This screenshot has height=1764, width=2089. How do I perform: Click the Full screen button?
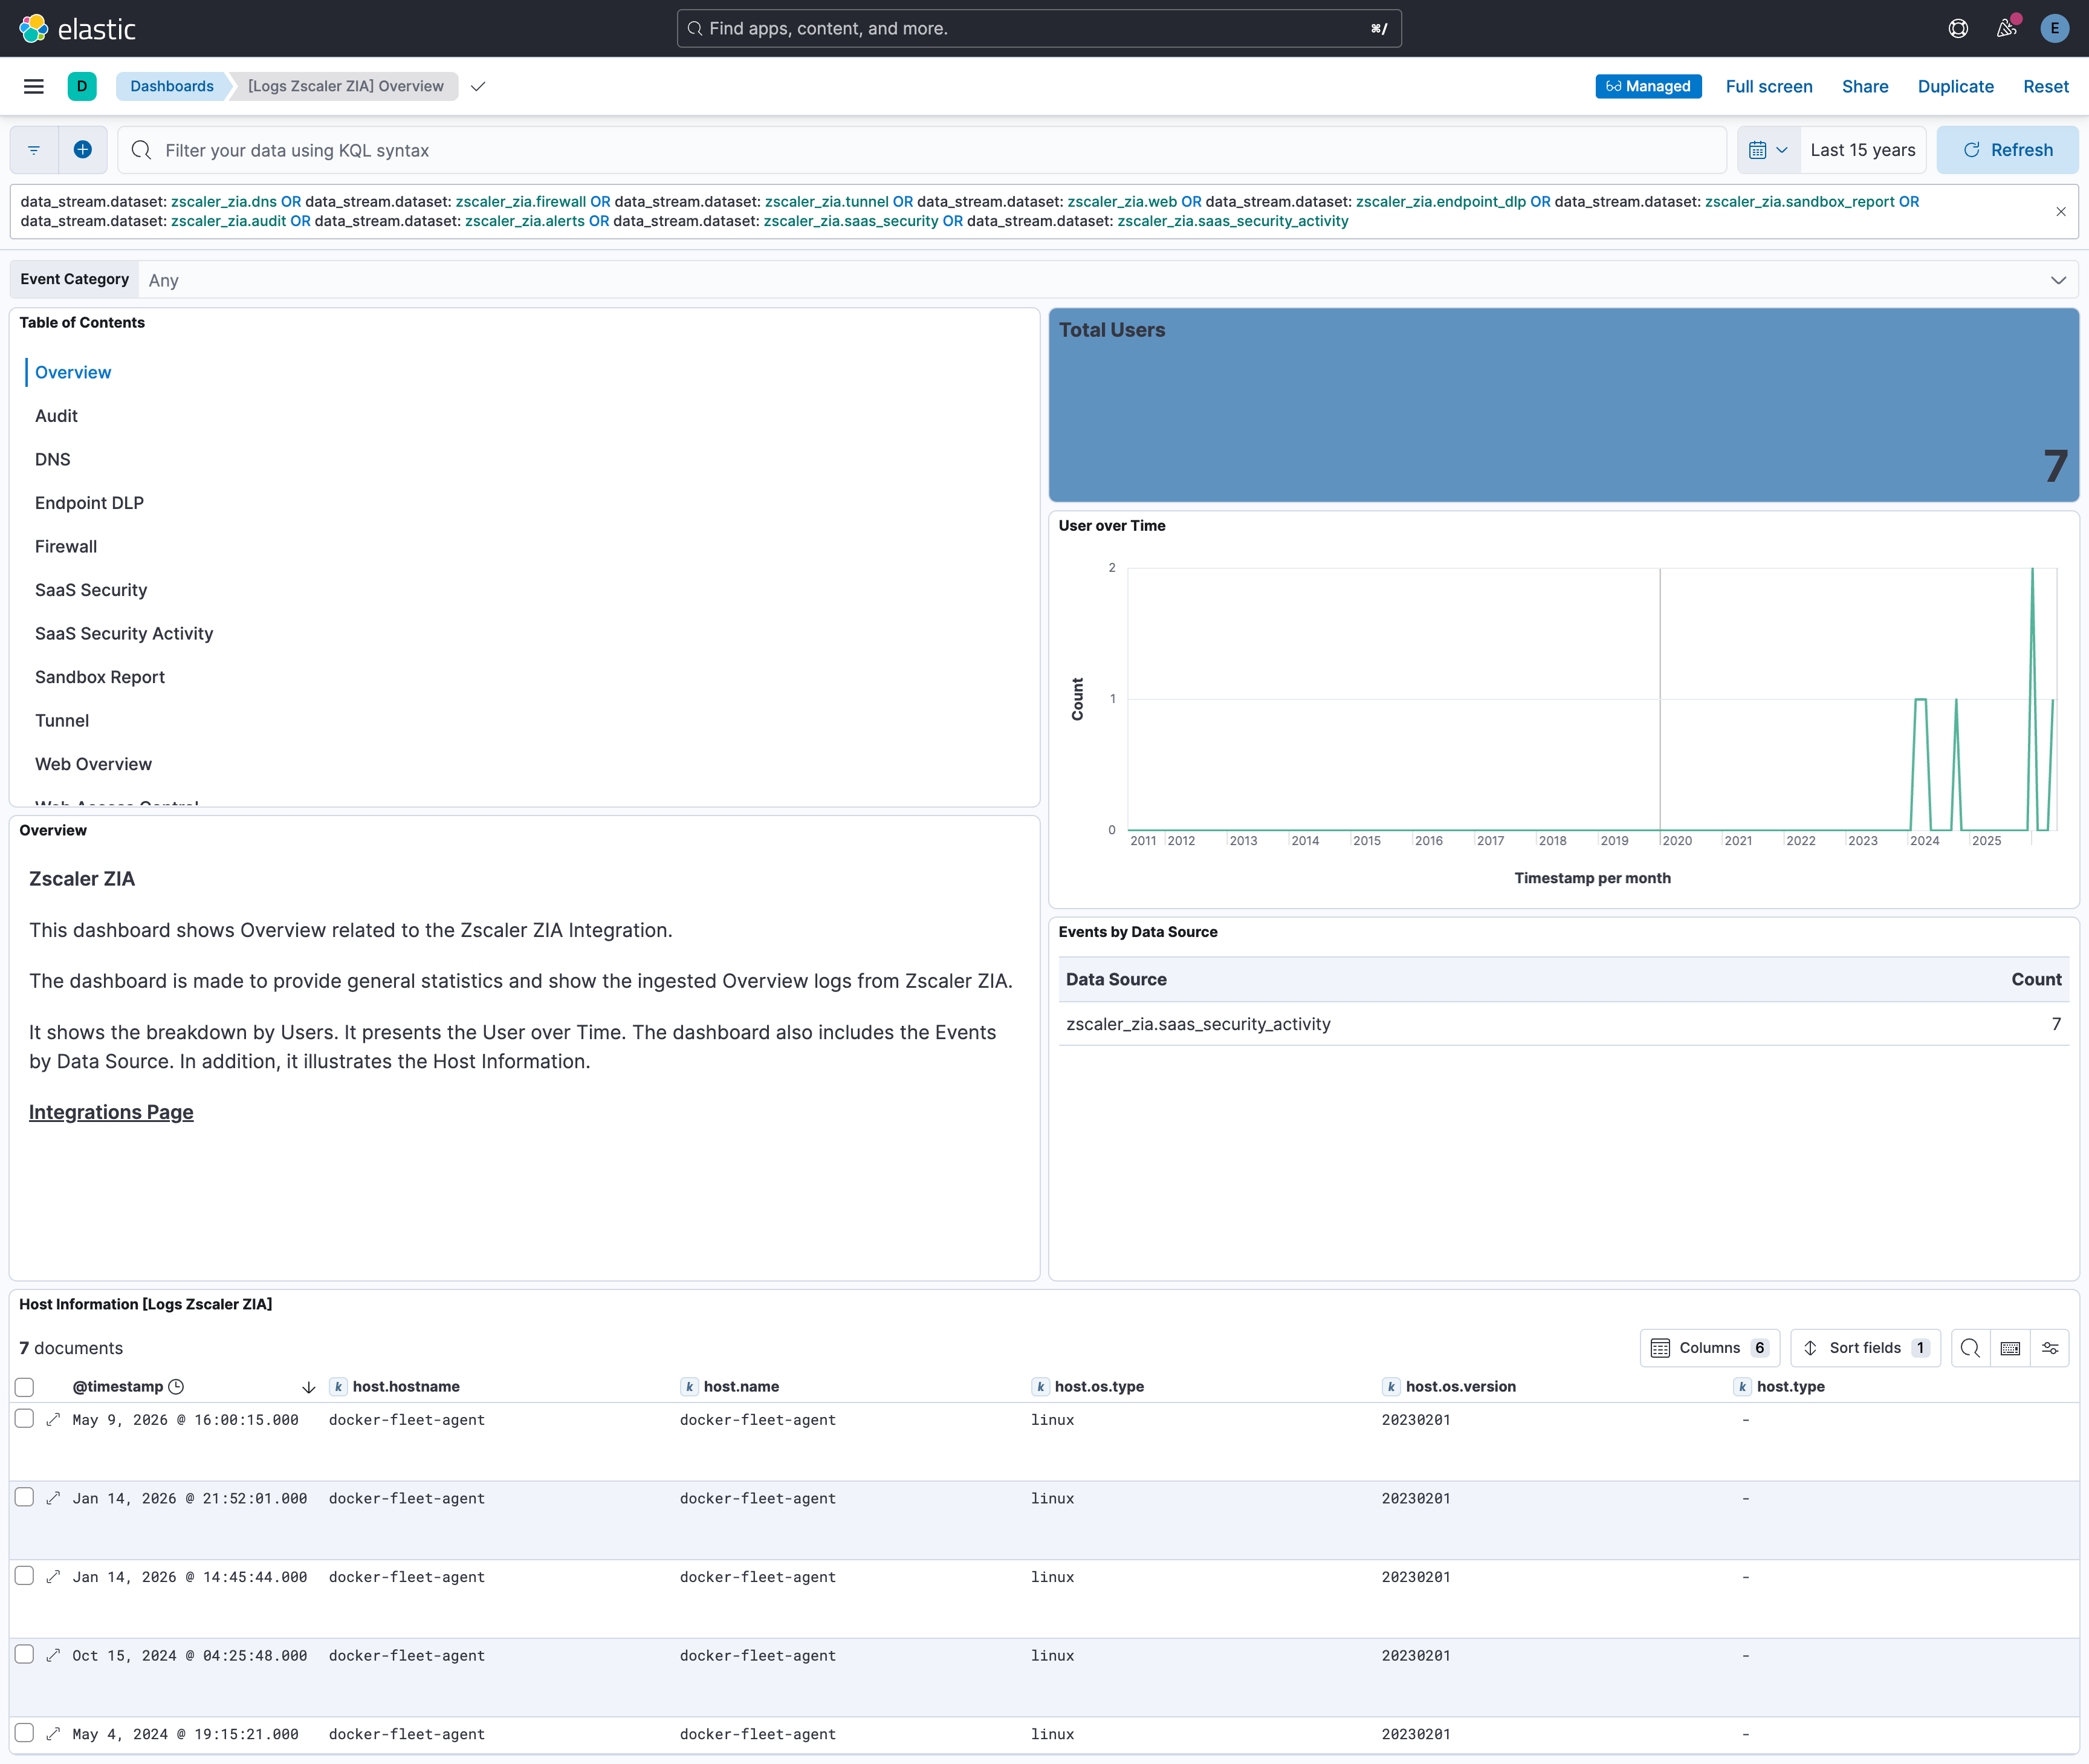(x=1768, y=86)
